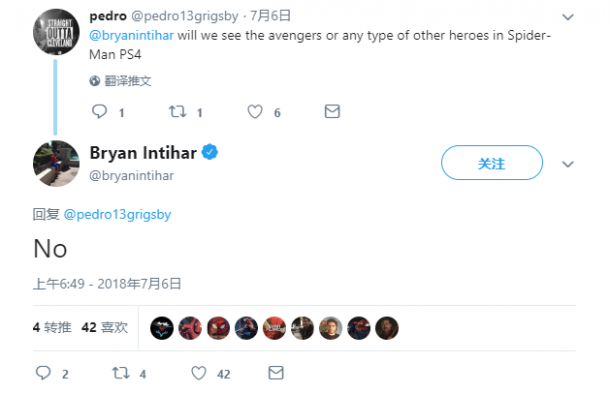610x394 pixels.
Task: Click the globe translate tweet icon
Action: [95, 81]
